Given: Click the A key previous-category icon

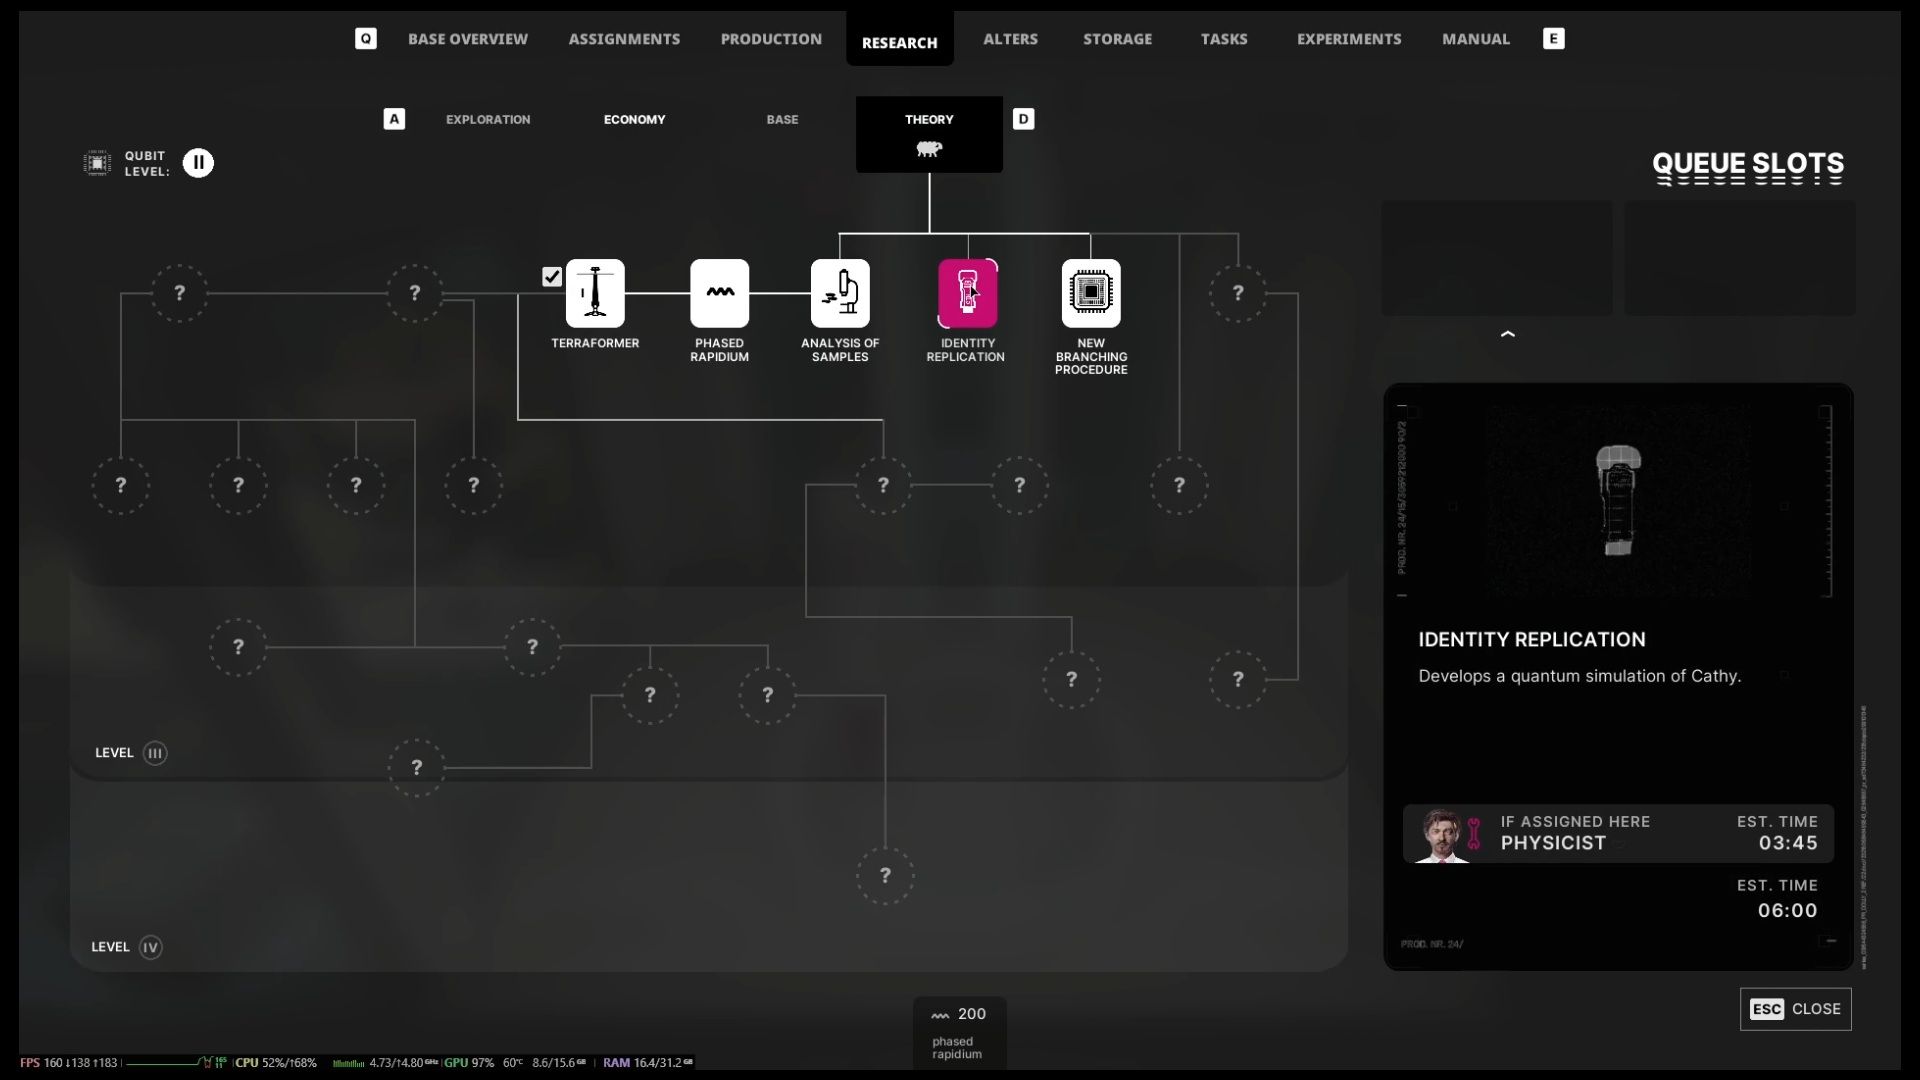Looking at the screenshot, I should tap(394, 119).
